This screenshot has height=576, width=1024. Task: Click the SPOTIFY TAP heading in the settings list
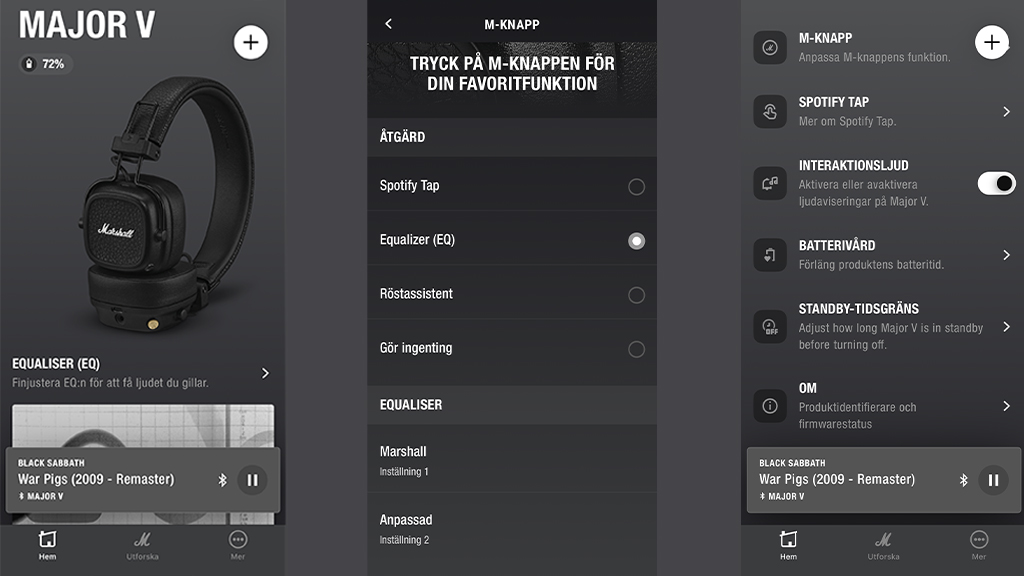833,102
